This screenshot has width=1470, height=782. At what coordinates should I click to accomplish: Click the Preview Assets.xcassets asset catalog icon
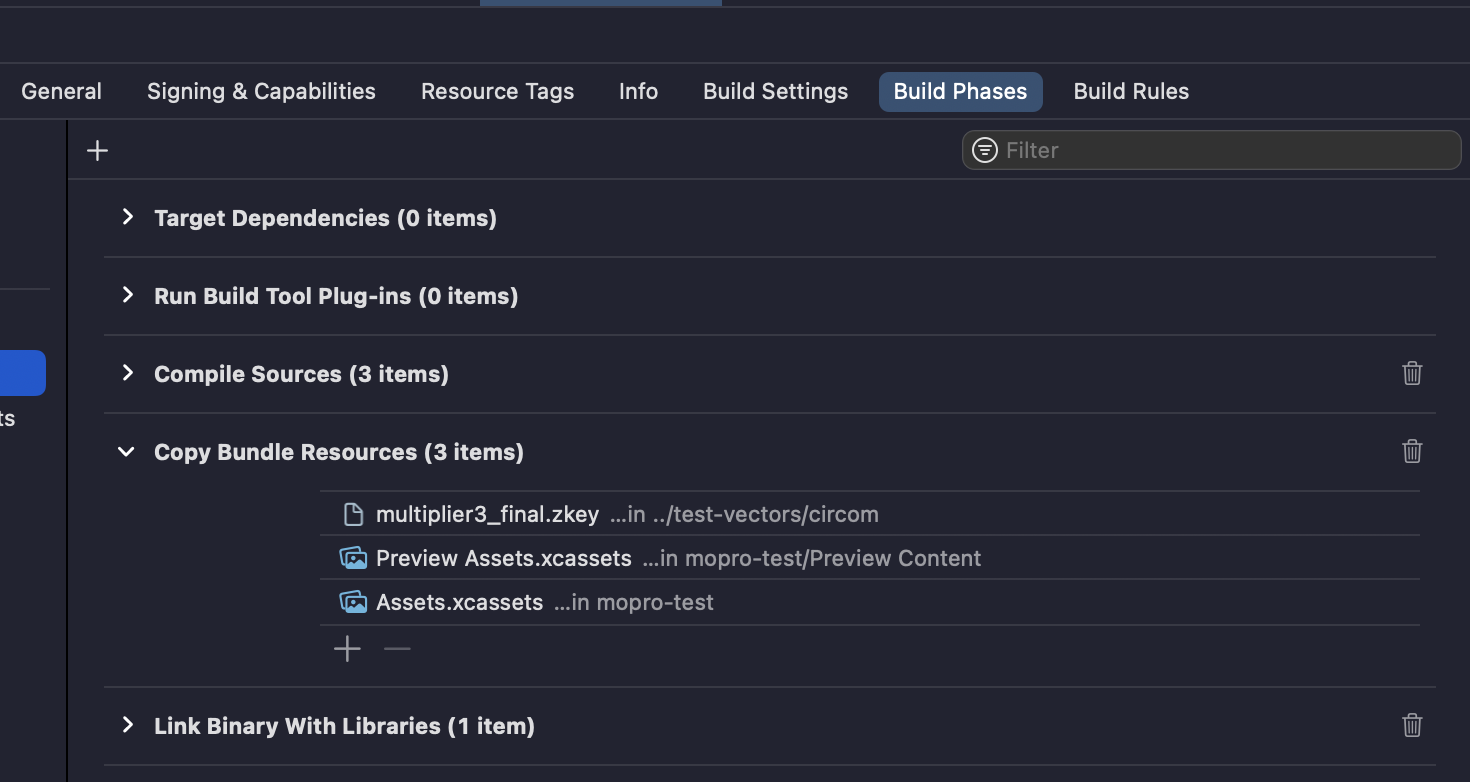tap(353, 557)
